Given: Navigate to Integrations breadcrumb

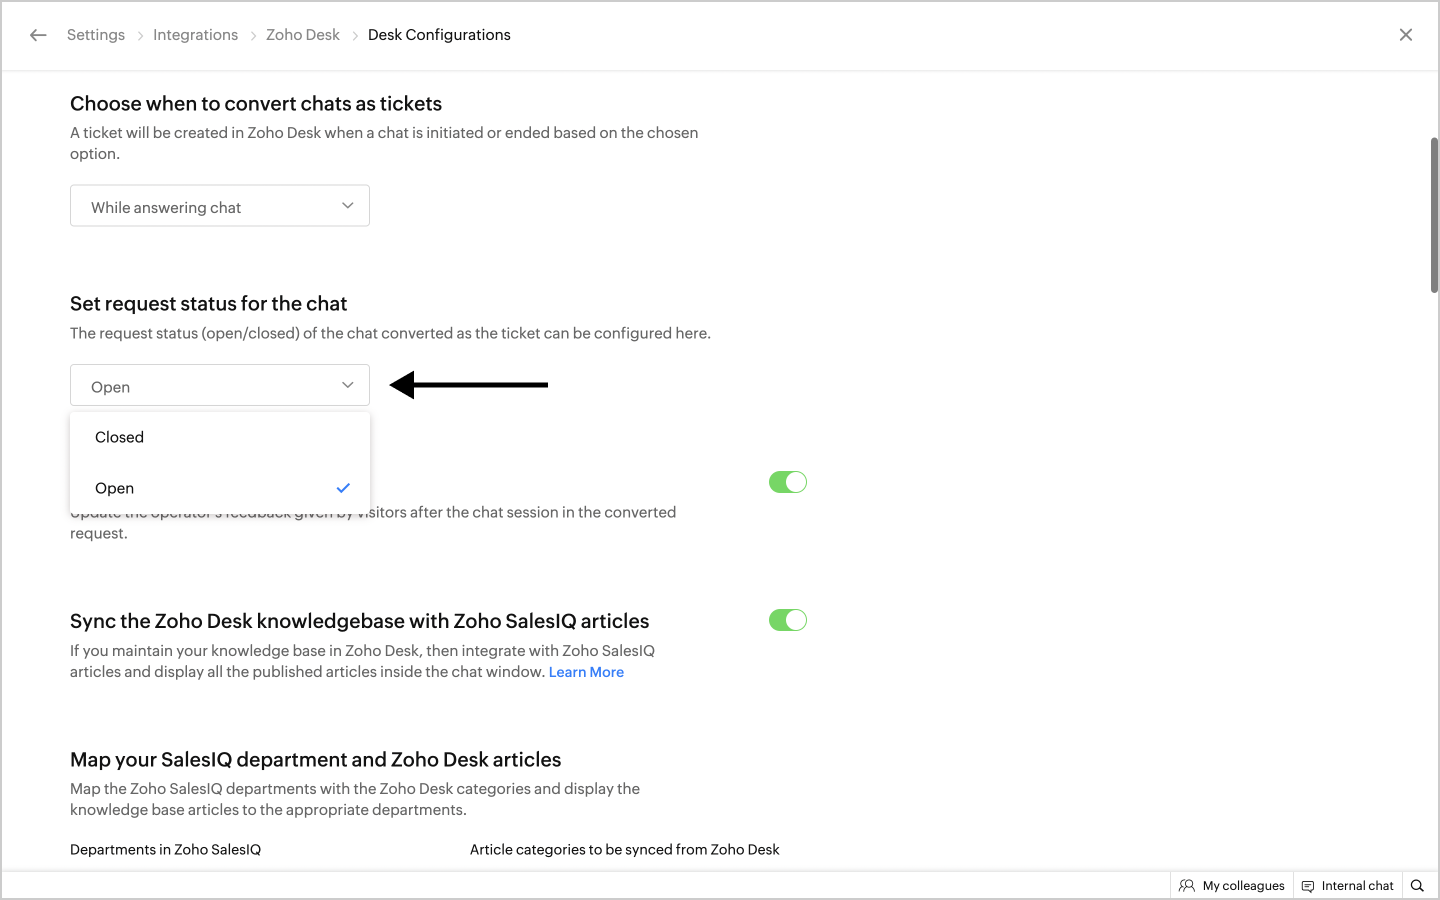Looking at the screenshot, I should coord(195,35).
